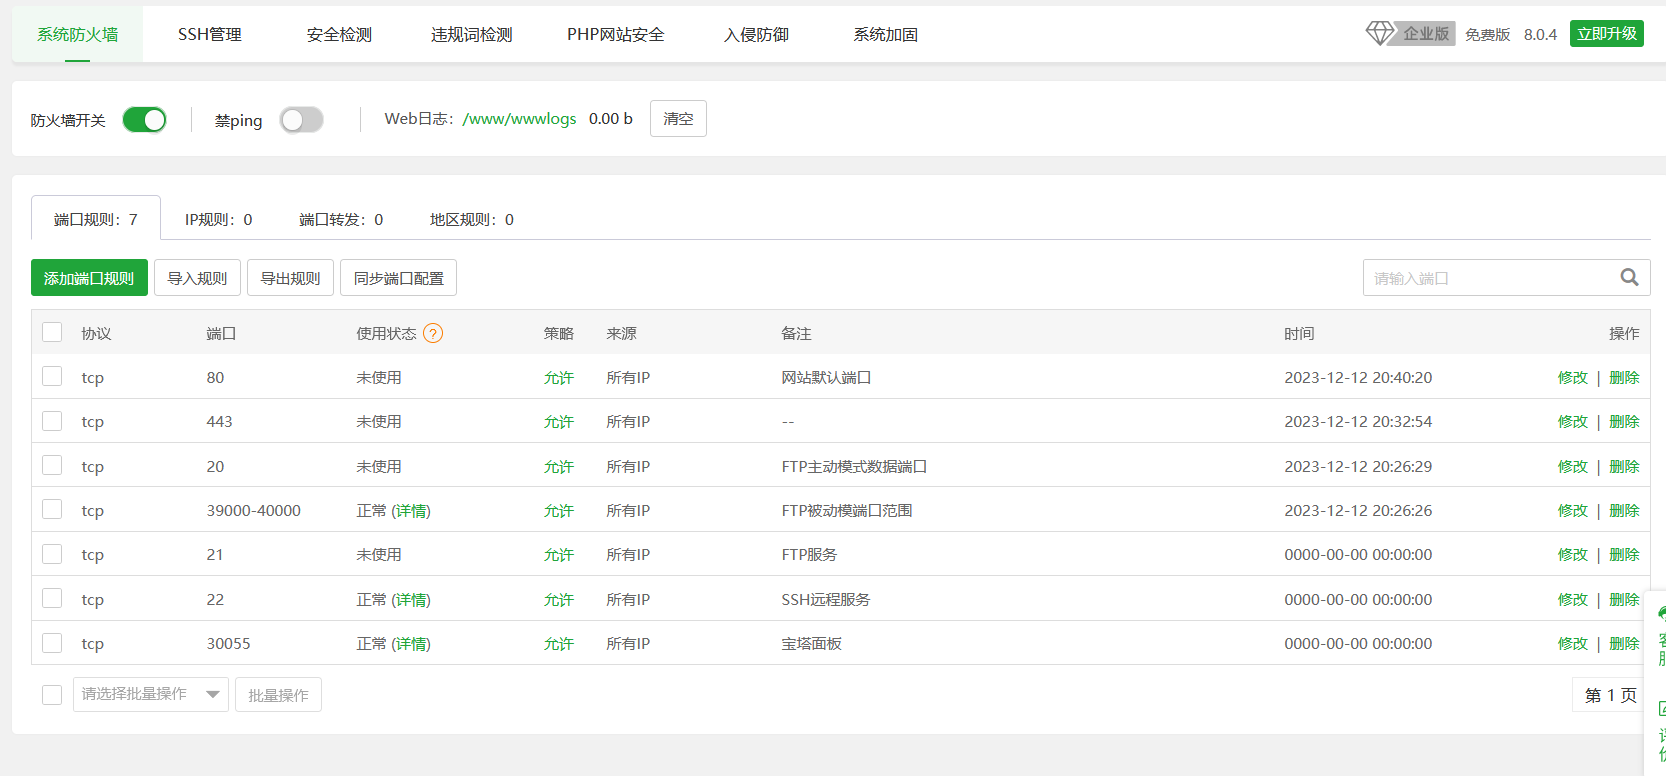
Task: Switch to the SSH管理 tab
Action: (x=210, y=35)
